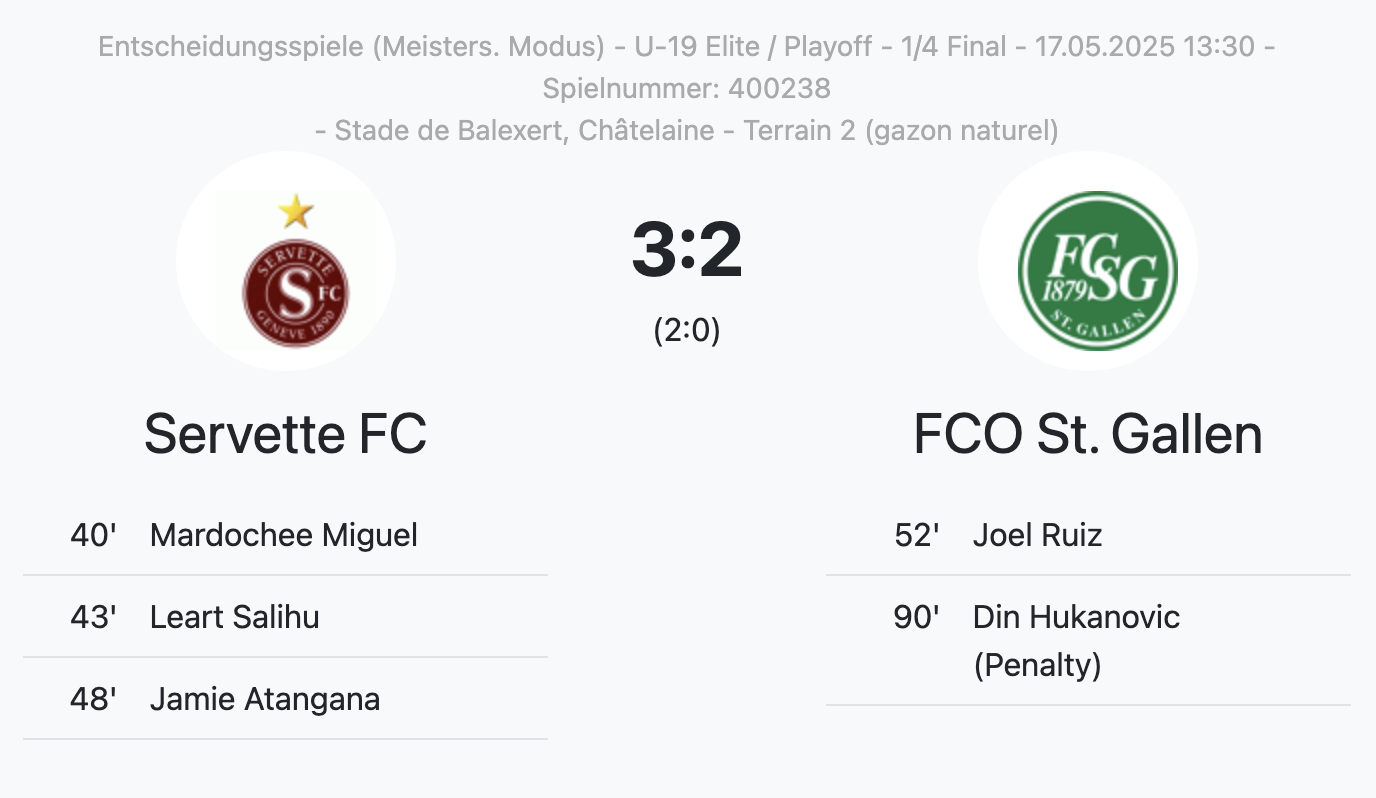Select scorer Joel Ruiz
Image resolution: width=1376 pixels, height=798 pixels.
point(1037,535)
